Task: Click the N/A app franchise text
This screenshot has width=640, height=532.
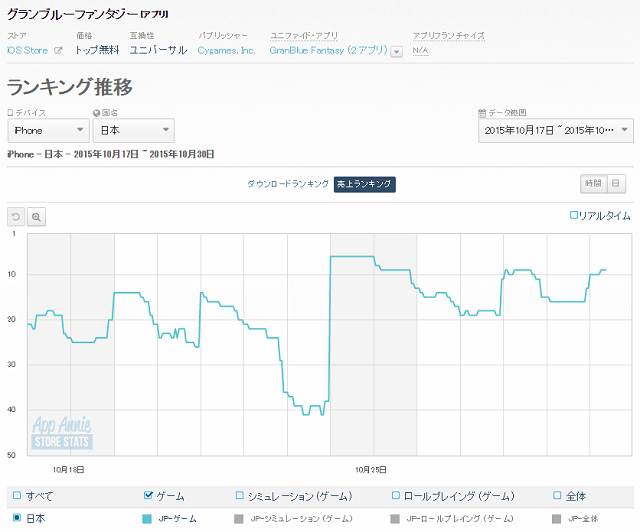Action: click(420, 51)
